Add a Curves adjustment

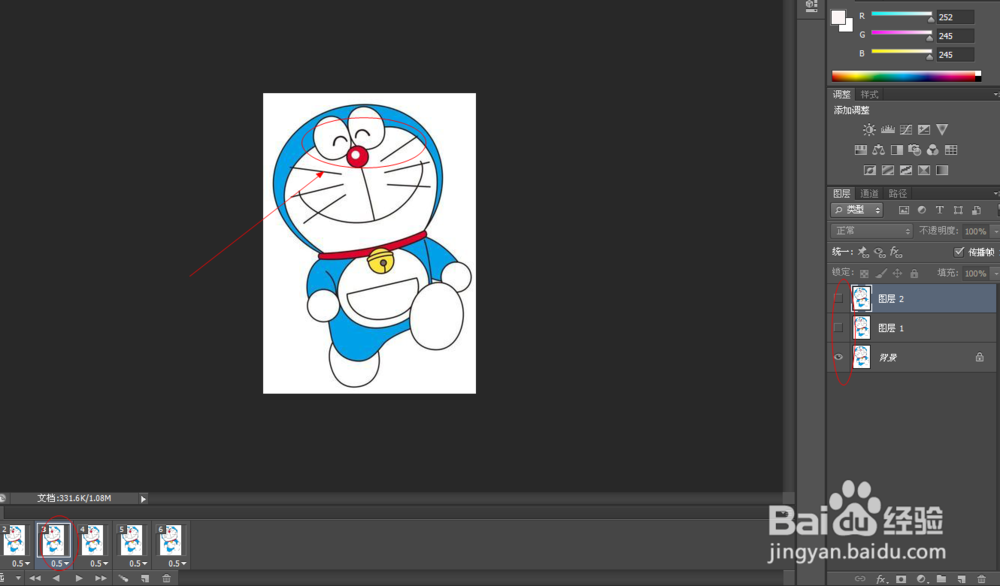[x=906, y=130]
